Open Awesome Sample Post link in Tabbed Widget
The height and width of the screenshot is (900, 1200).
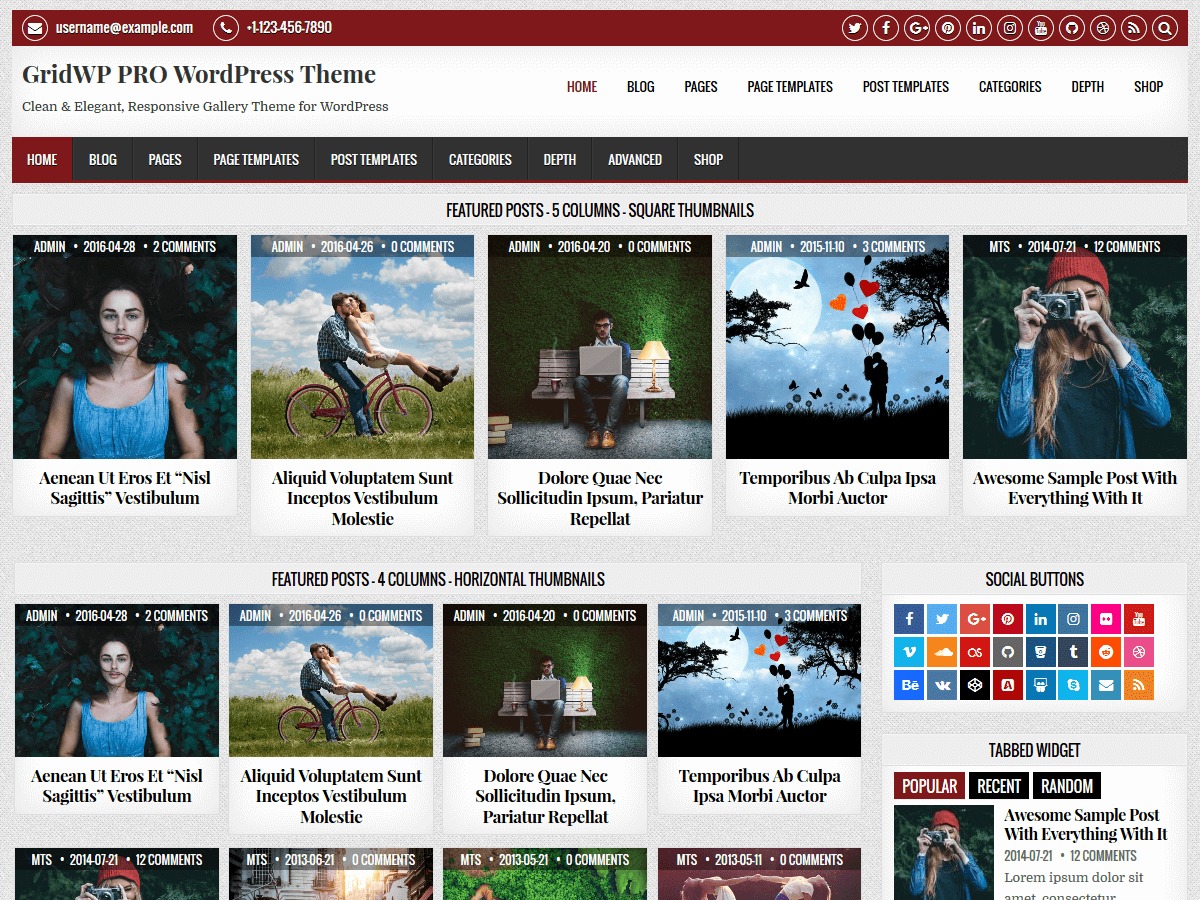(x=1085, y=824)
